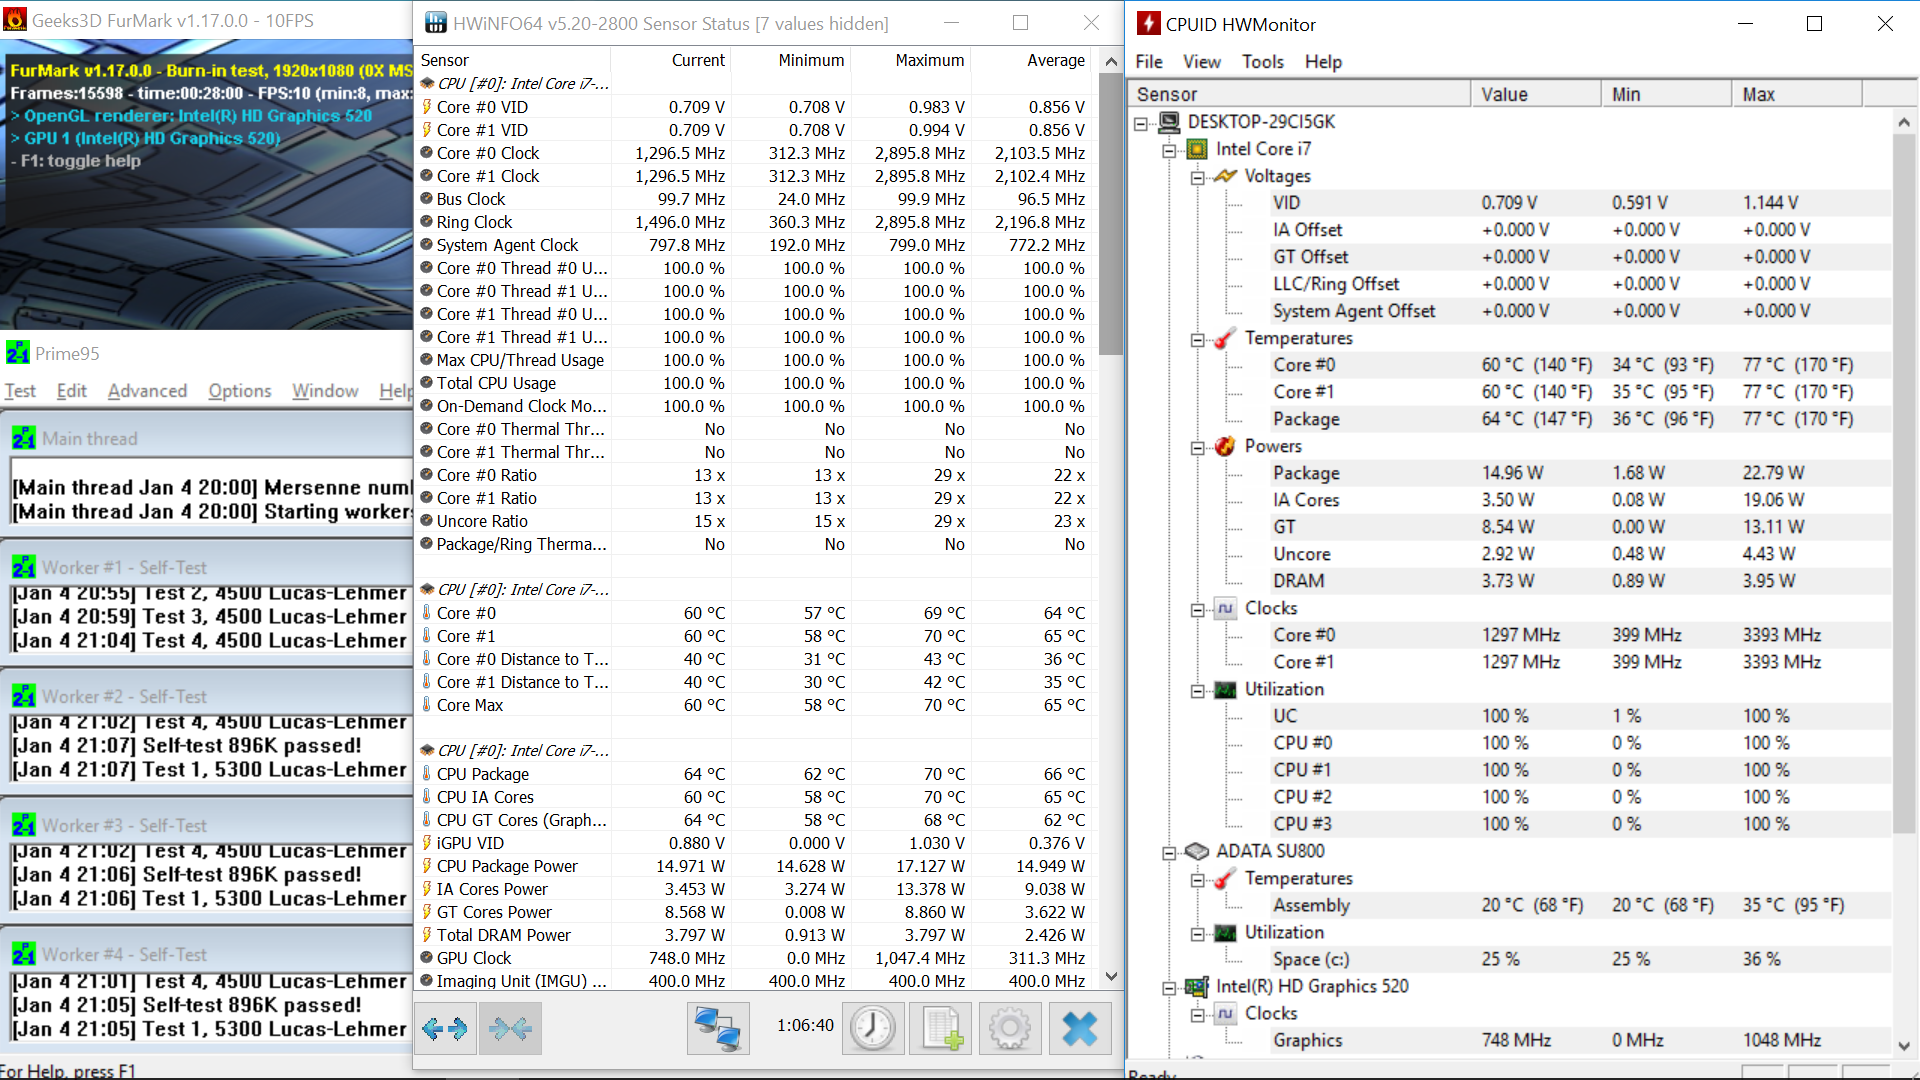The image size is (1920, 1080).
Task: Click the Powers flame icon in HWMonitor
Action: point(1225,446)
